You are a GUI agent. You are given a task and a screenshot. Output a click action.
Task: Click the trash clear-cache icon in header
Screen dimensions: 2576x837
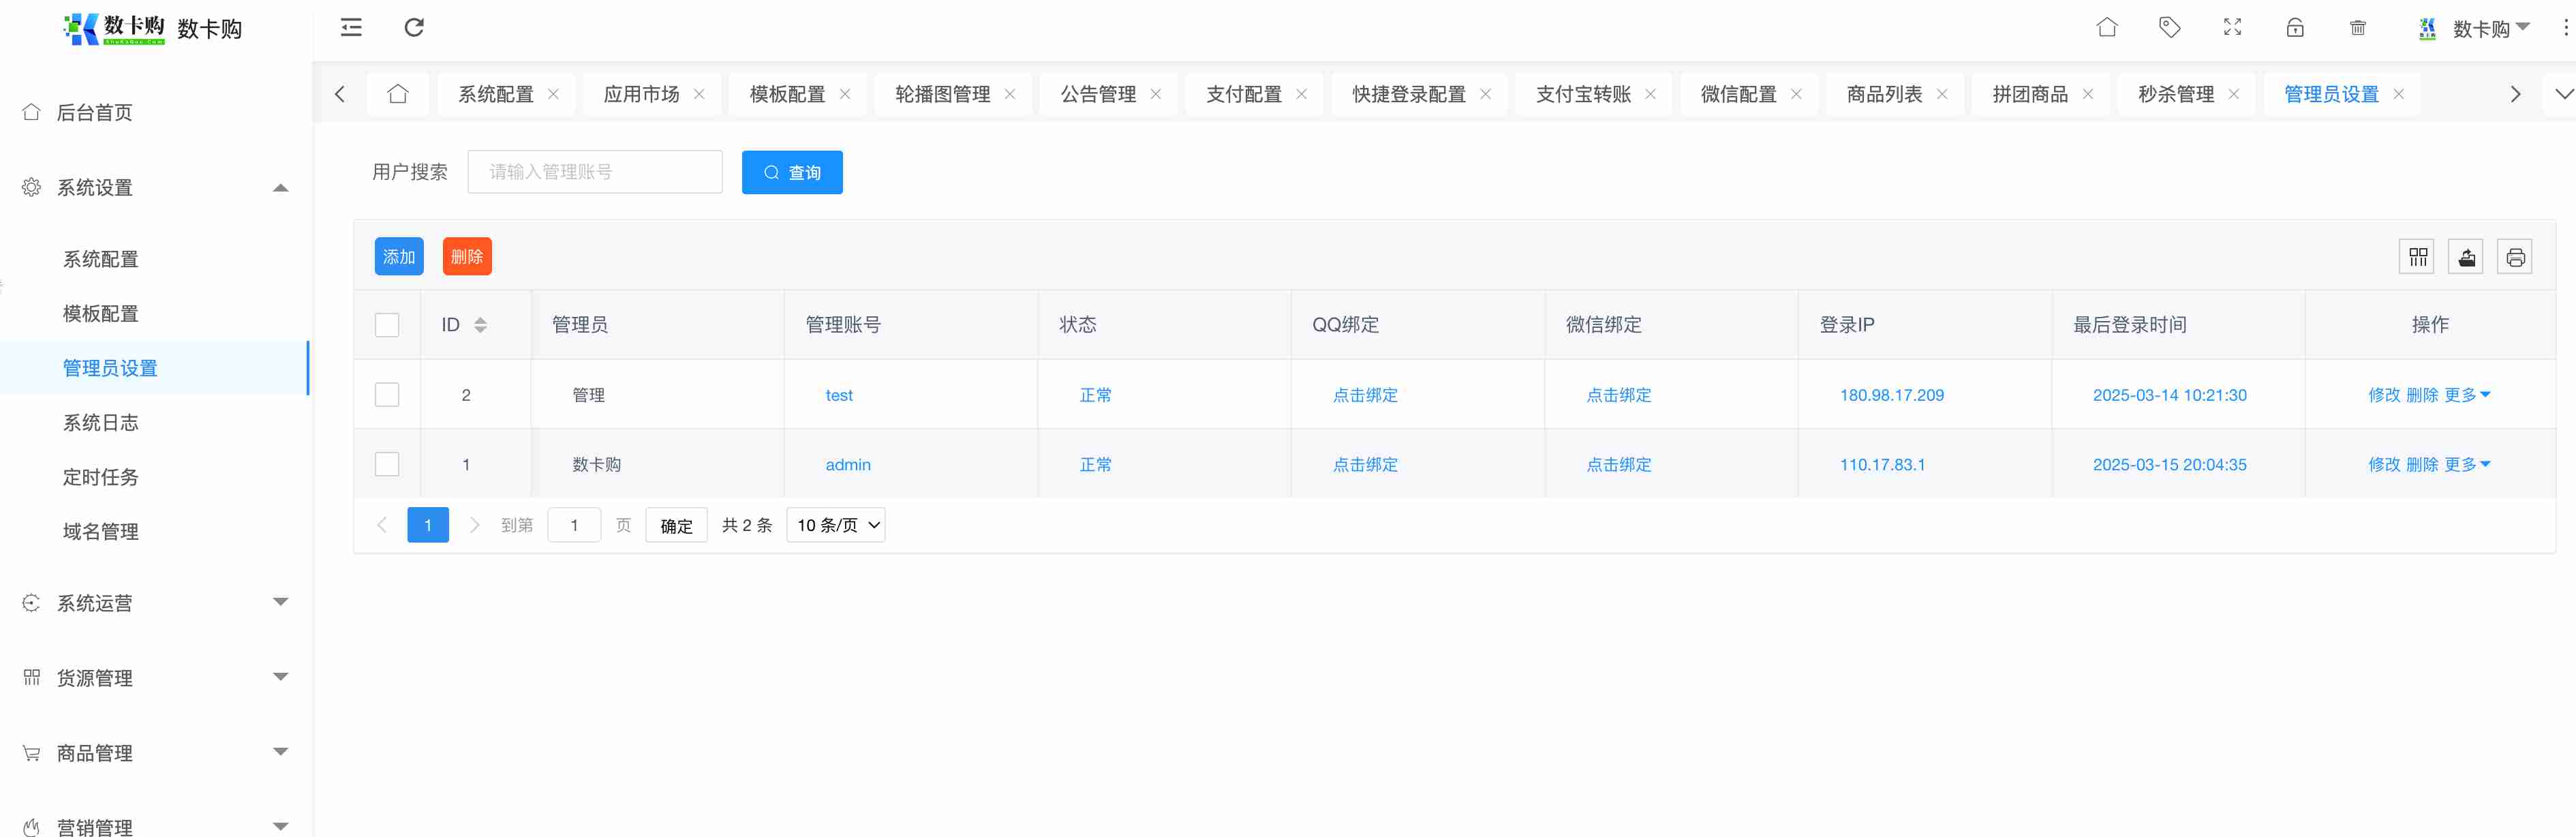(x=2357, y=27)
